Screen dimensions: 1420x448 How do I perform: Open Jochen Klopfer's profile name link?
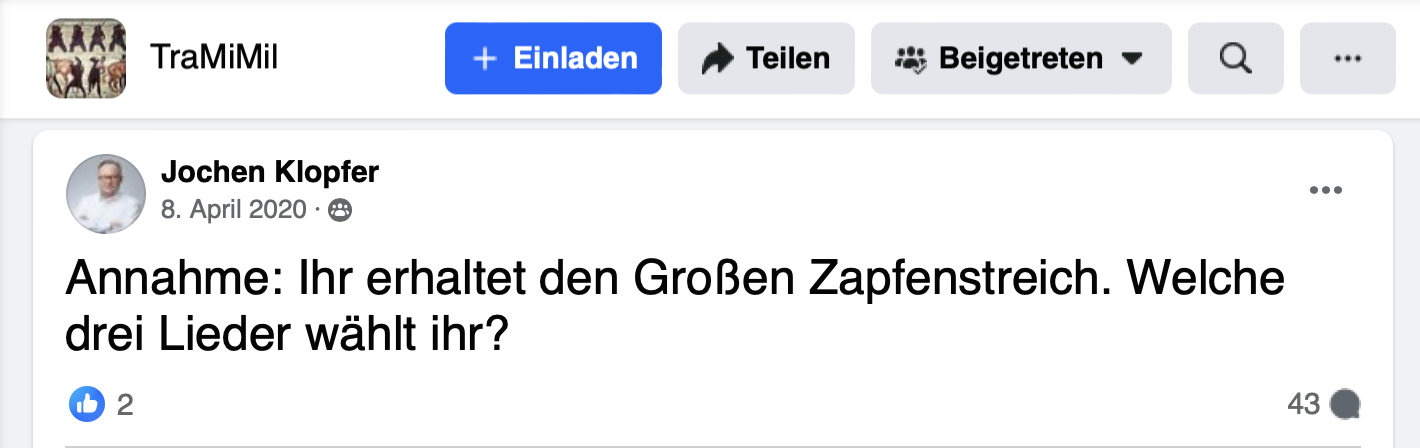[x=269, y=173]
